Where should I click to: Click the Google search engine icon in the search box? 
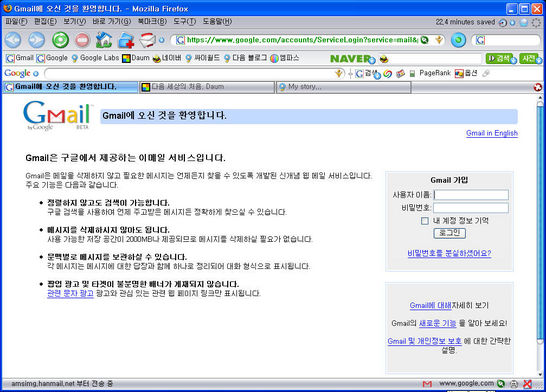pyautogui.click(x=480, y=40)
